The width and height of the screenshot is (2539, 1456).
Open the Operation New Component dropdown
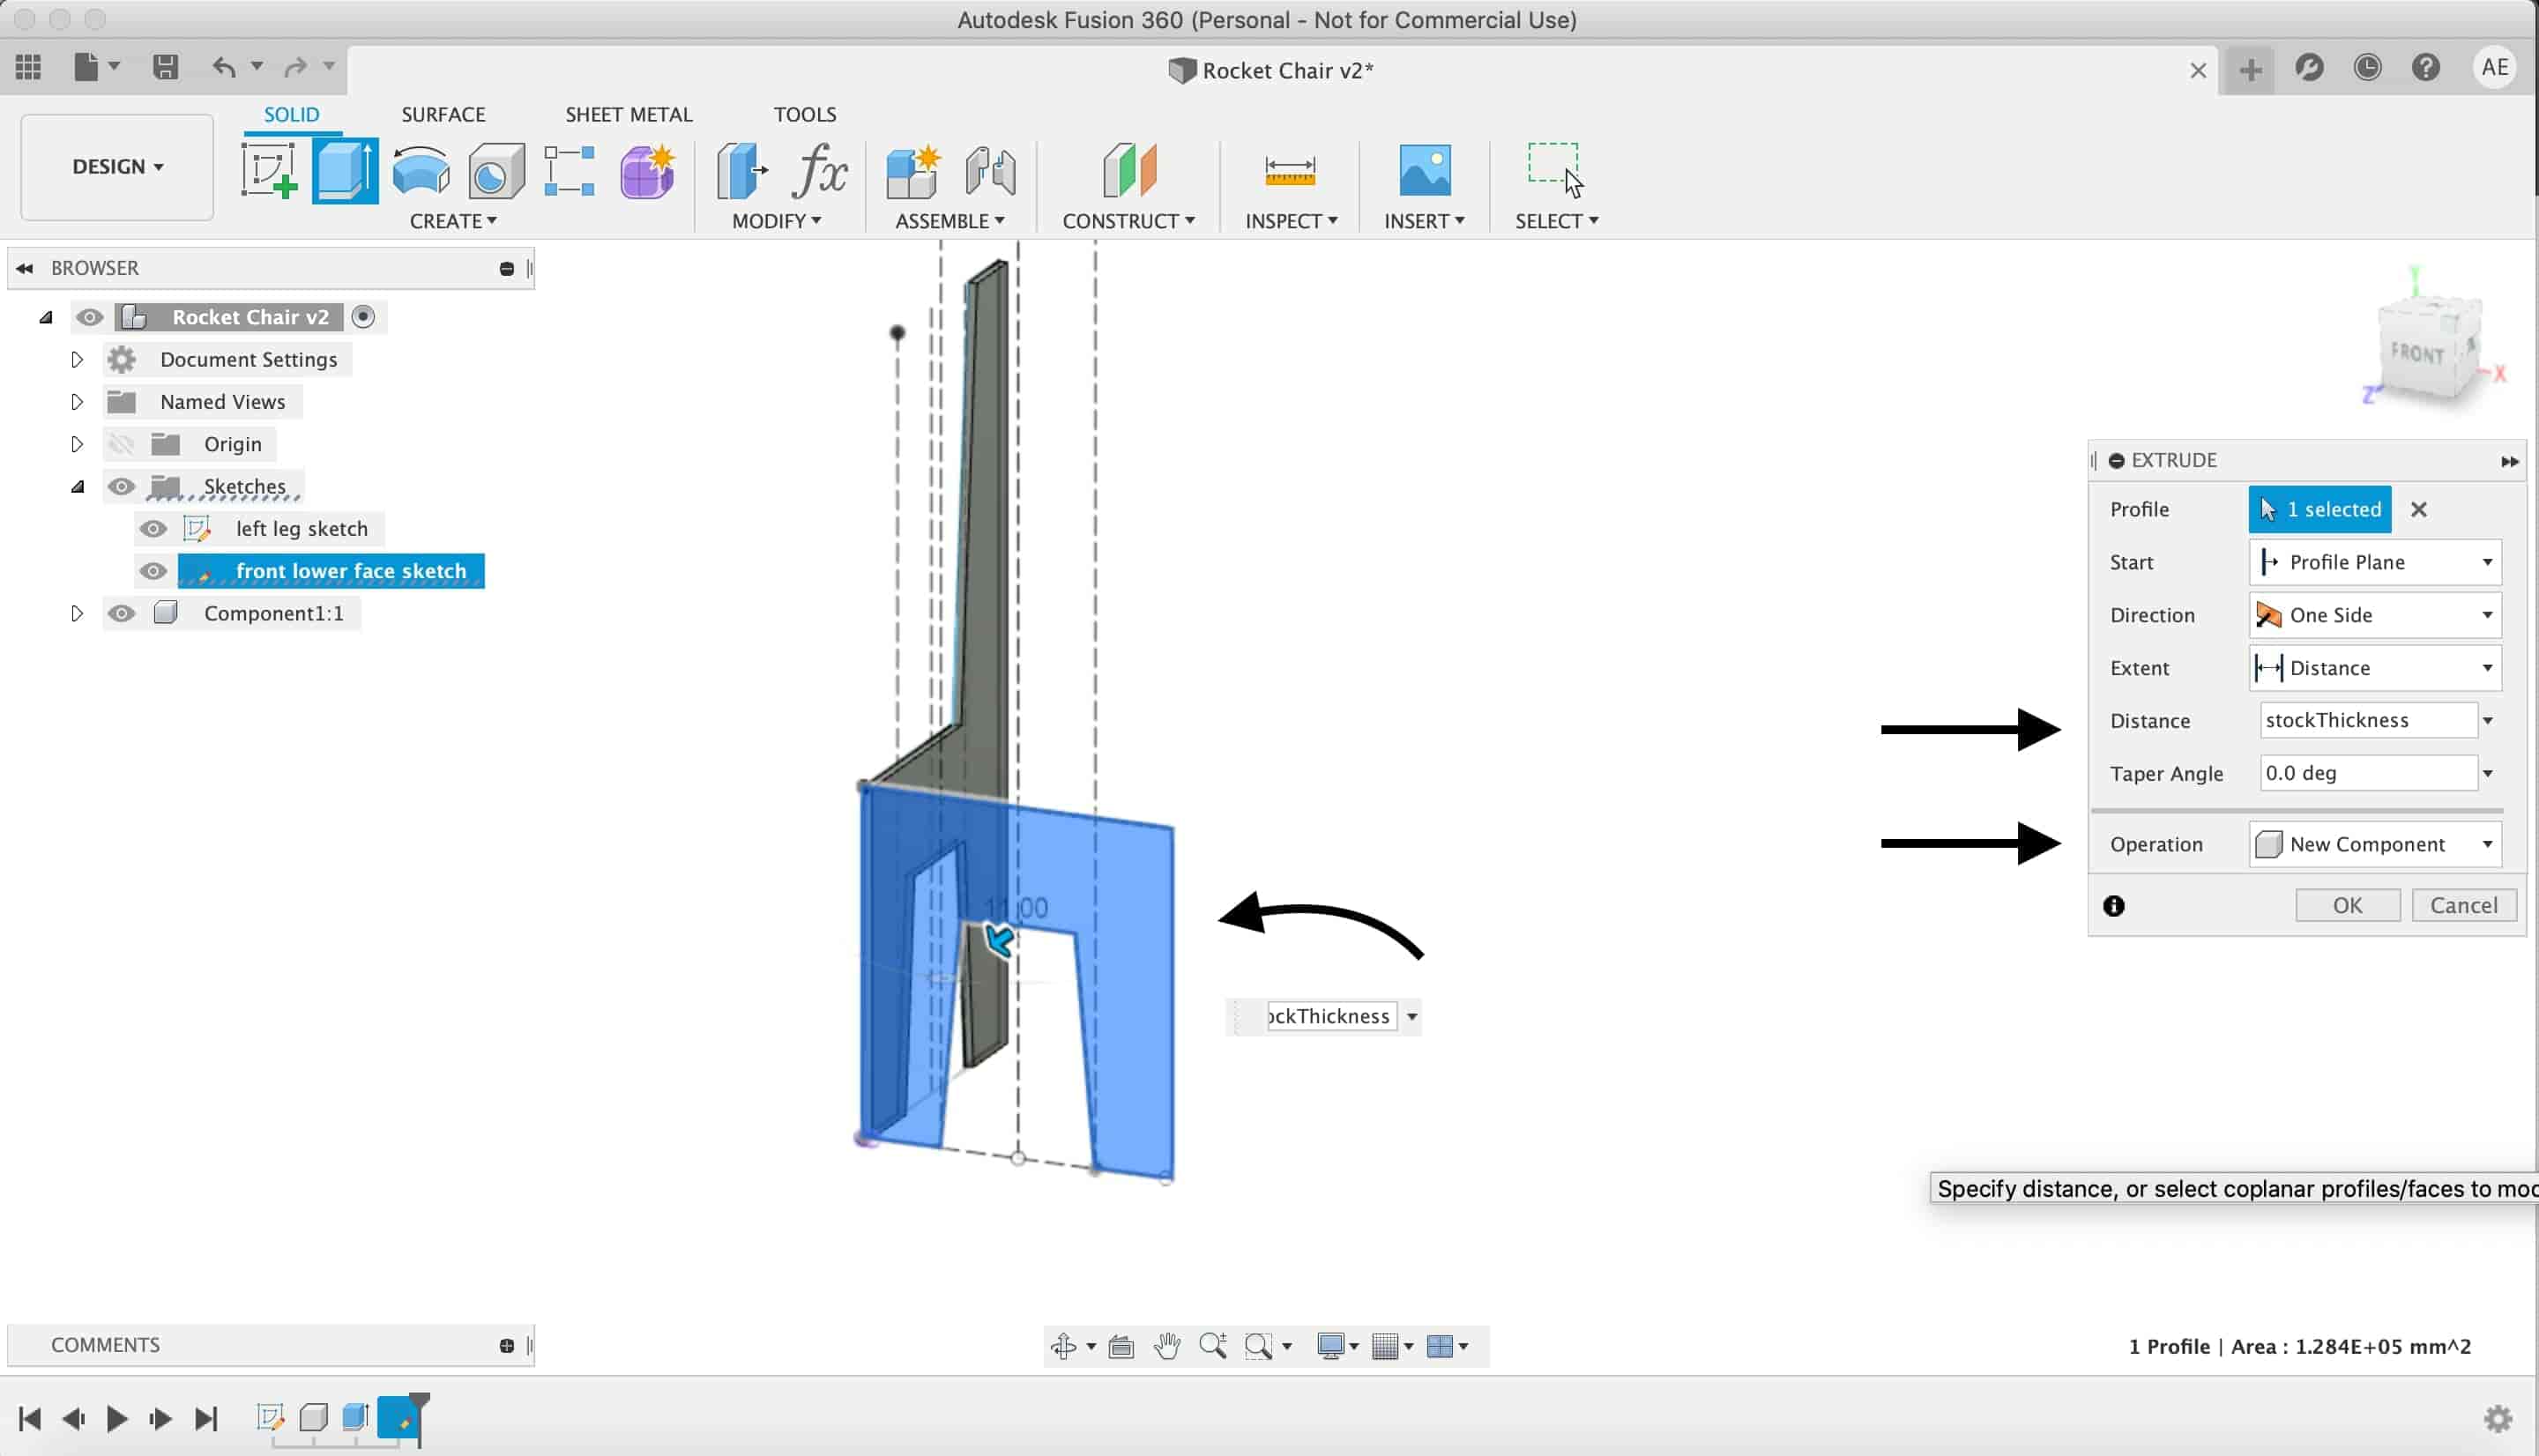point(2375,844)
